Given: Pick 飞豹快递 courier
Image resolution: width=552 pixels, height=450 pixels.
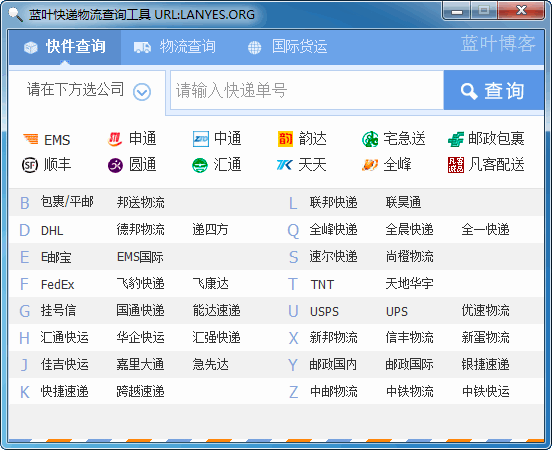Looking at the screenshot, I should pos(140,283).
